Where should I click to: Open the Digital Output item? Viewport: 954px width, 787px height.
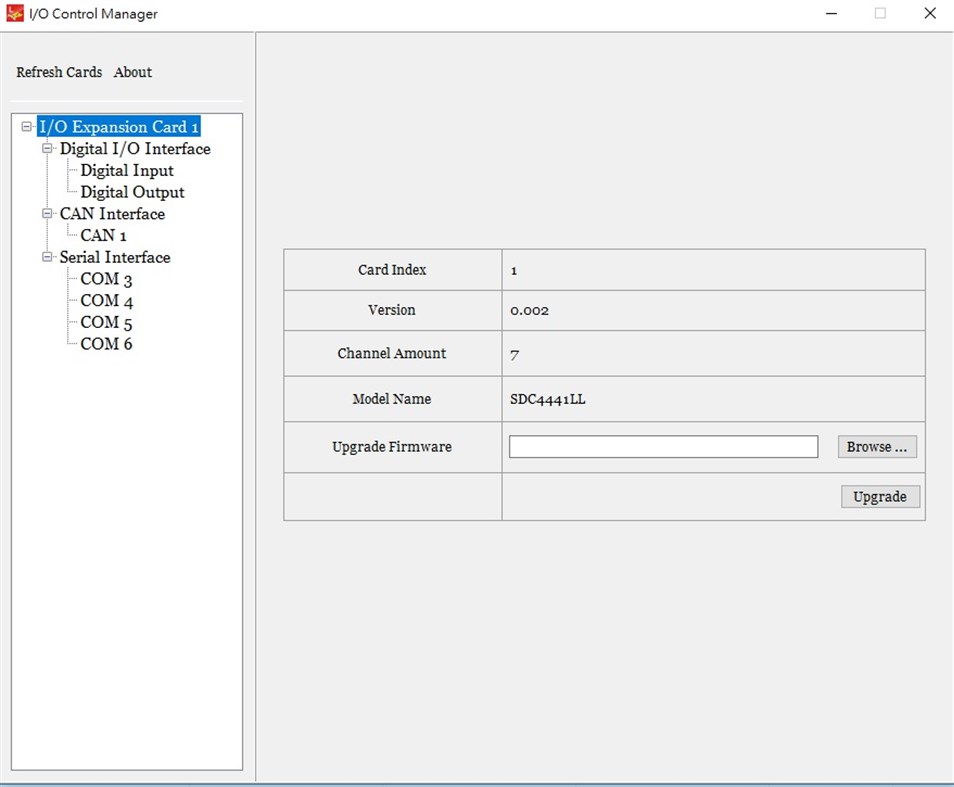coord(132,192)
